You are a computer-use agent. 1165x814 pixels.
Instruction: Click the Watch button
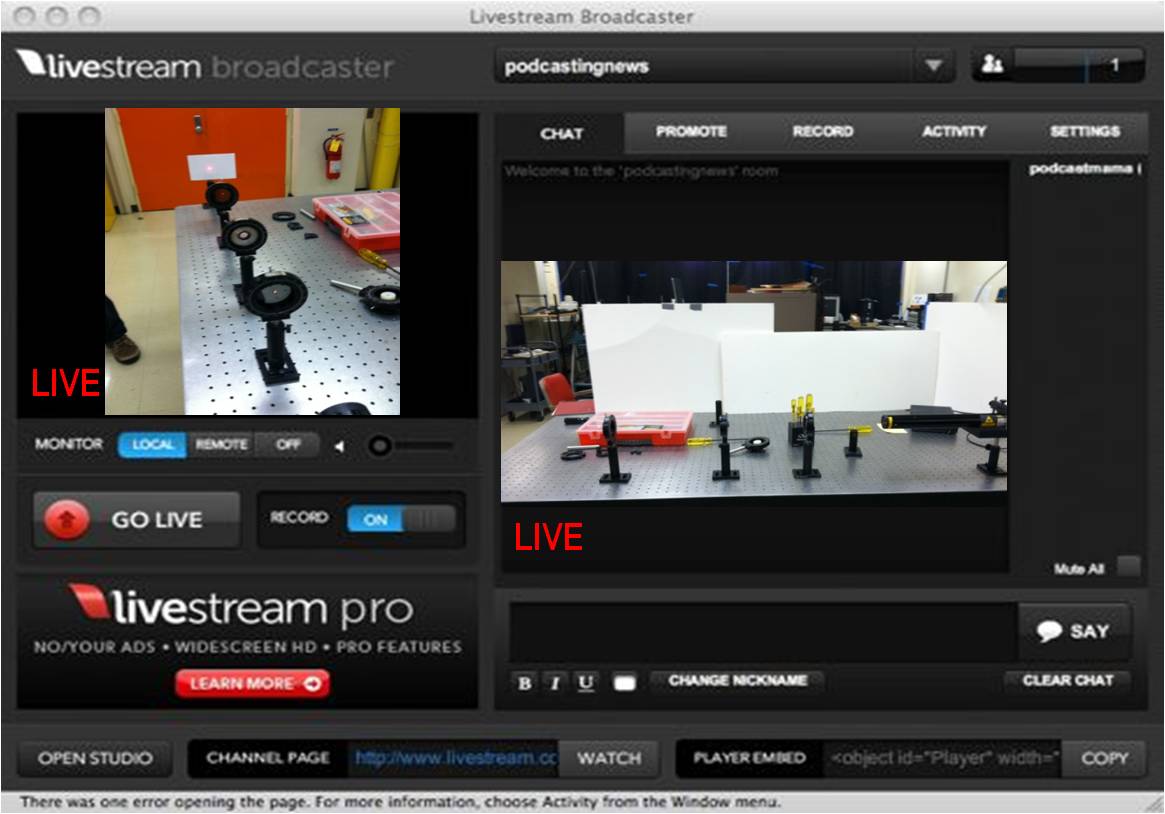click(609, 758)
